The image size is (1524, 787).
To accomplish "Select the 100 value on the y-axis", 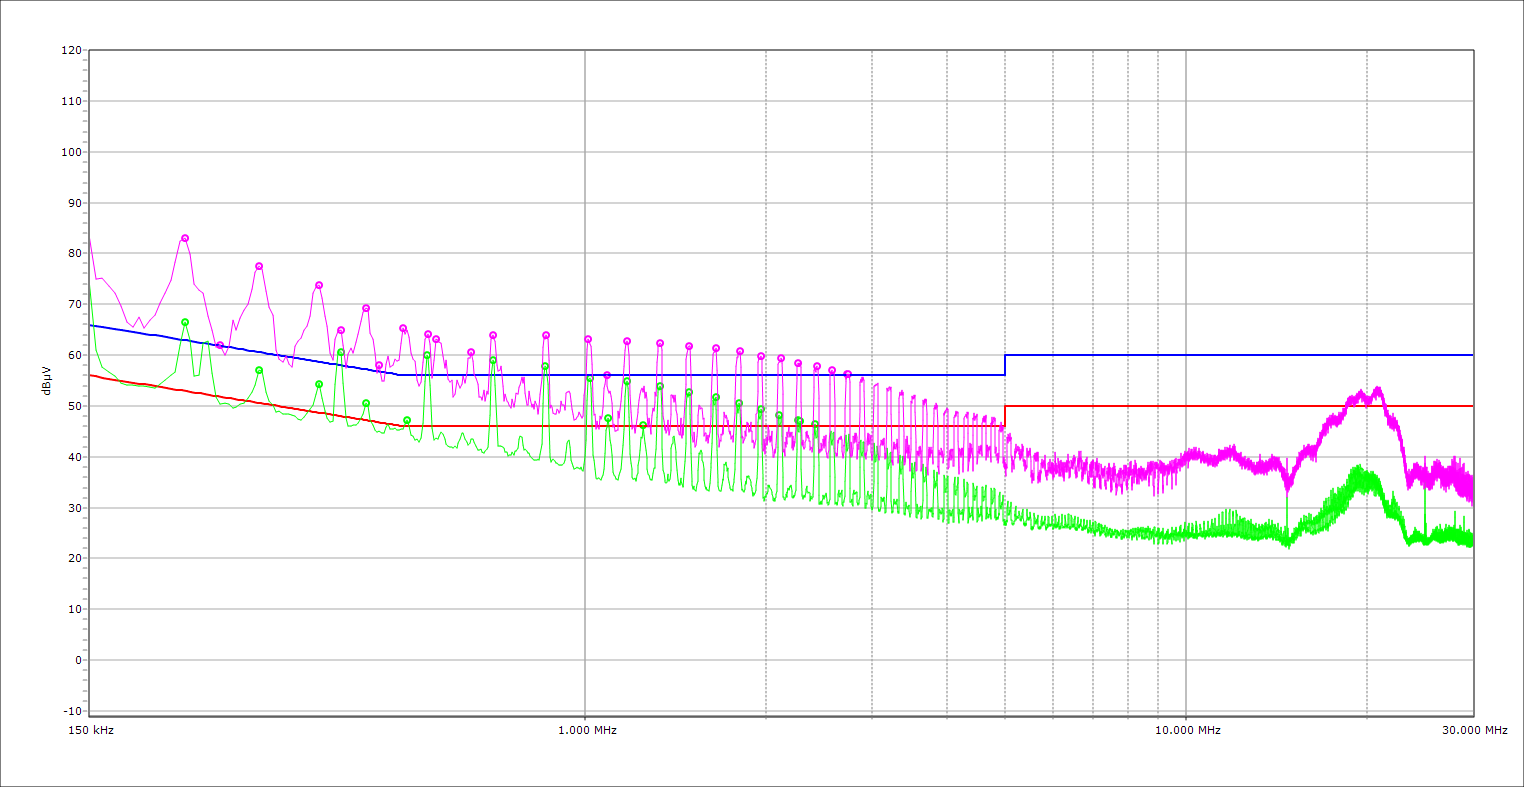I will click(71, 152).
